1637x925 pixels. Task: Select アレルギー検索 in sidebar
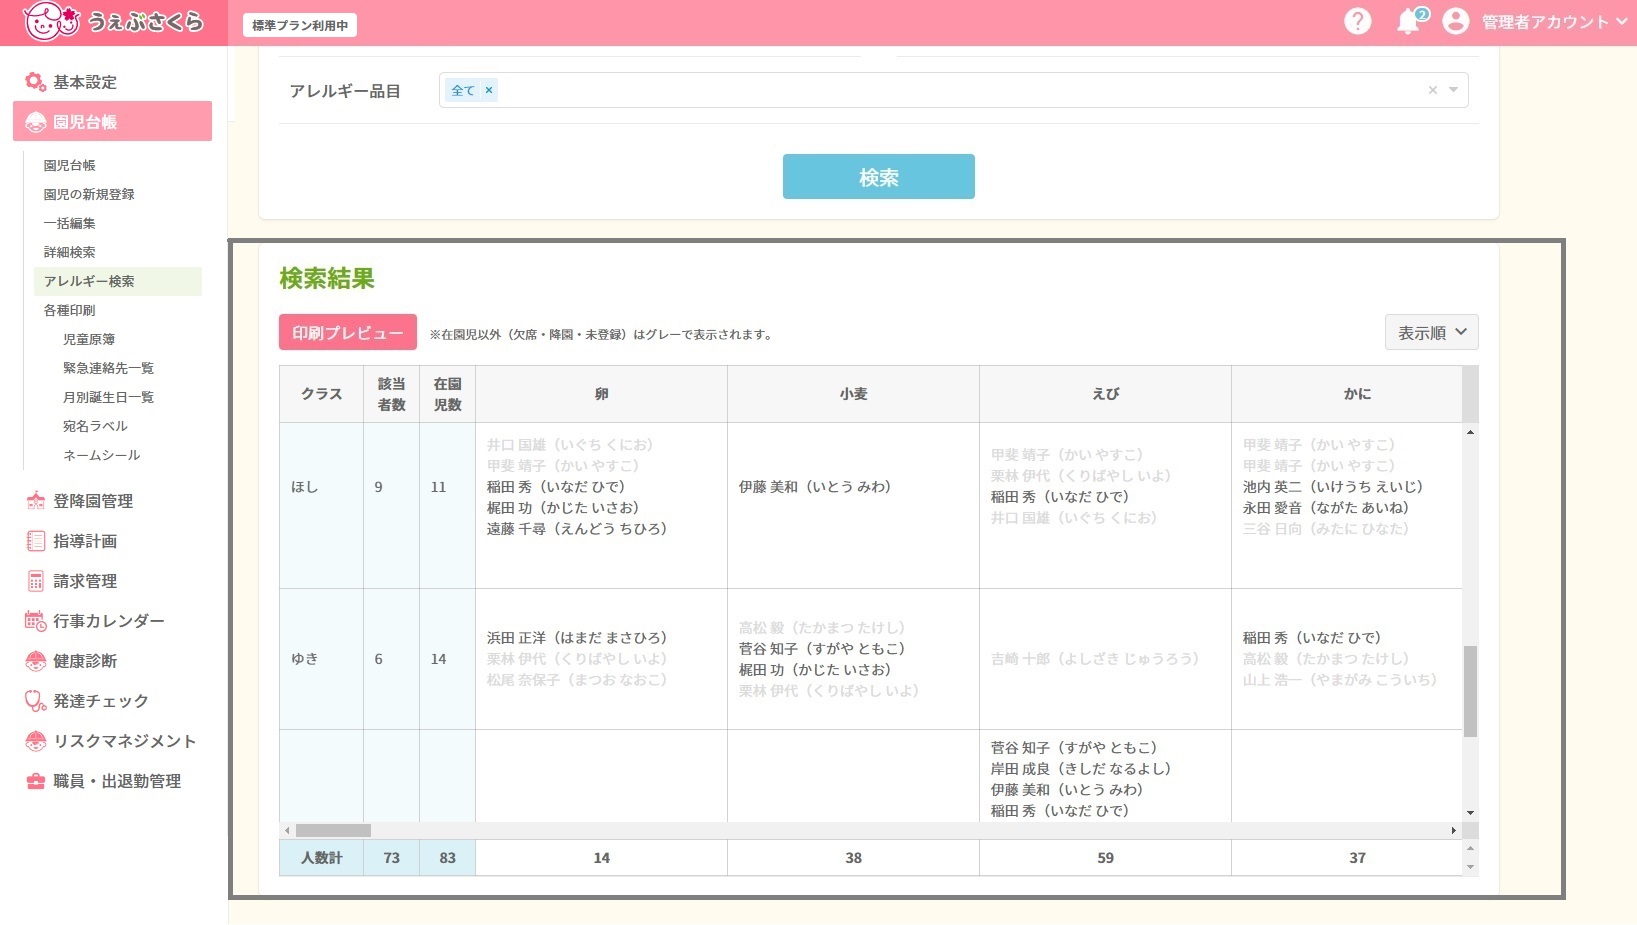coord(118,281)
